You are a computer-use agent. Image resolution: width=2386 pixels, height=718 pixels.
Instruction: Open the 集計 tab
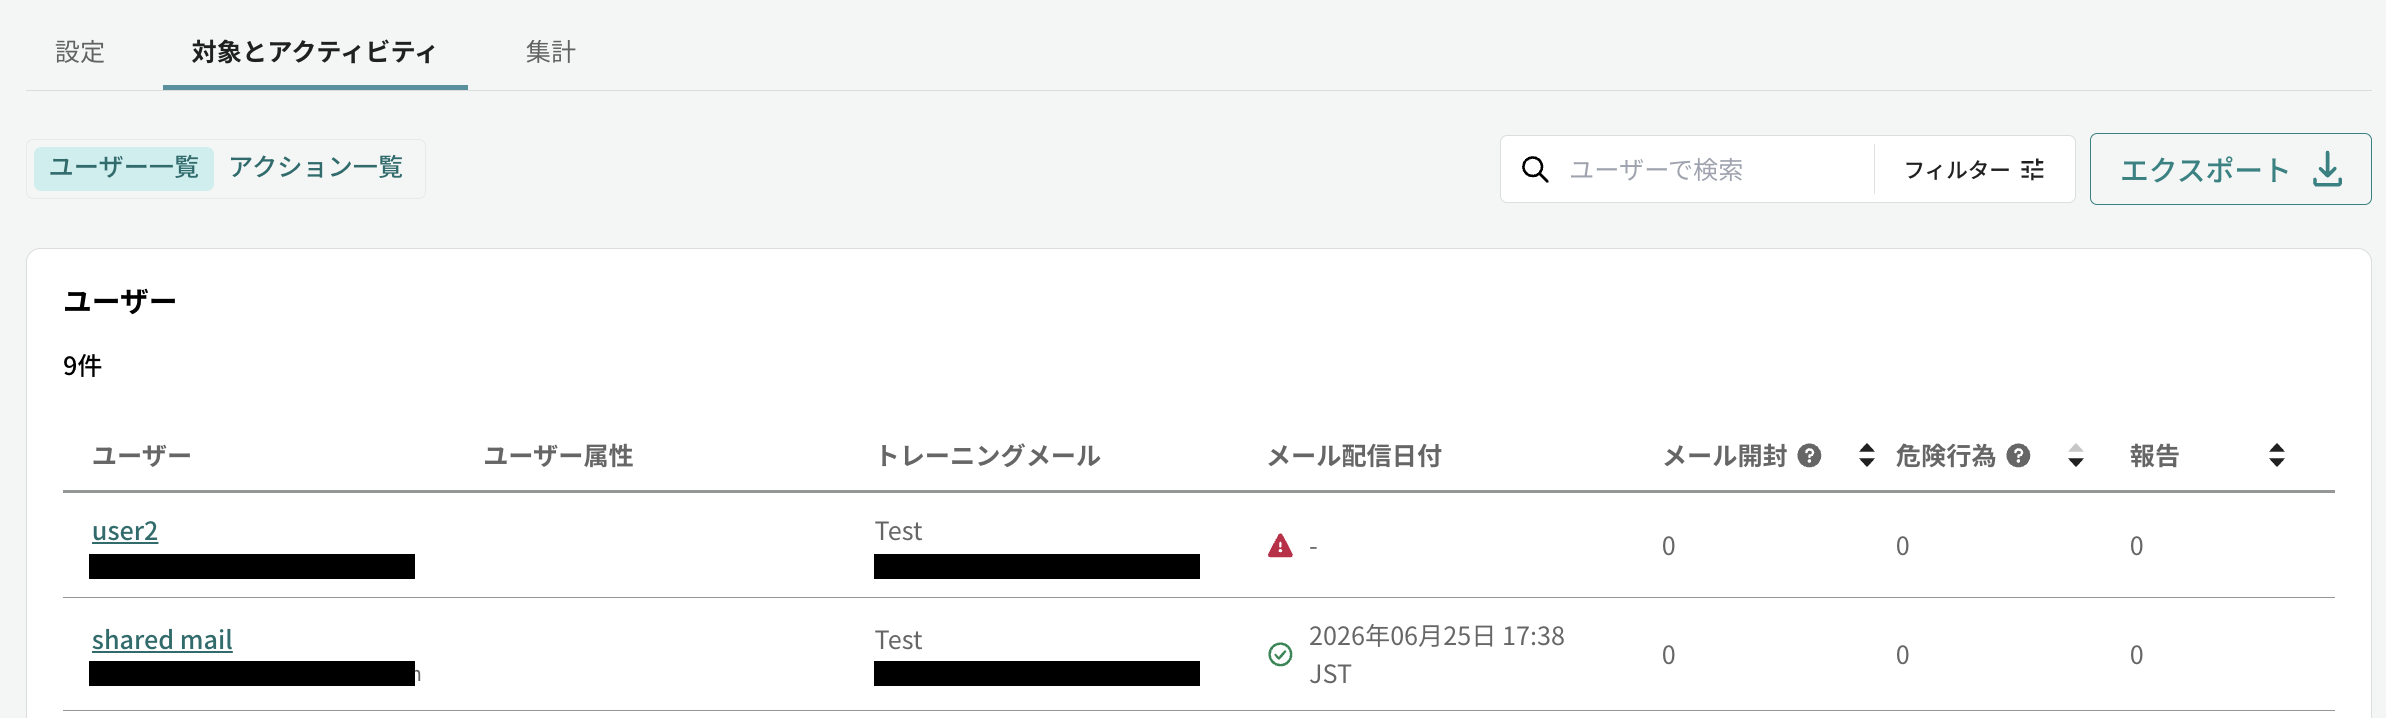(551, 52)
